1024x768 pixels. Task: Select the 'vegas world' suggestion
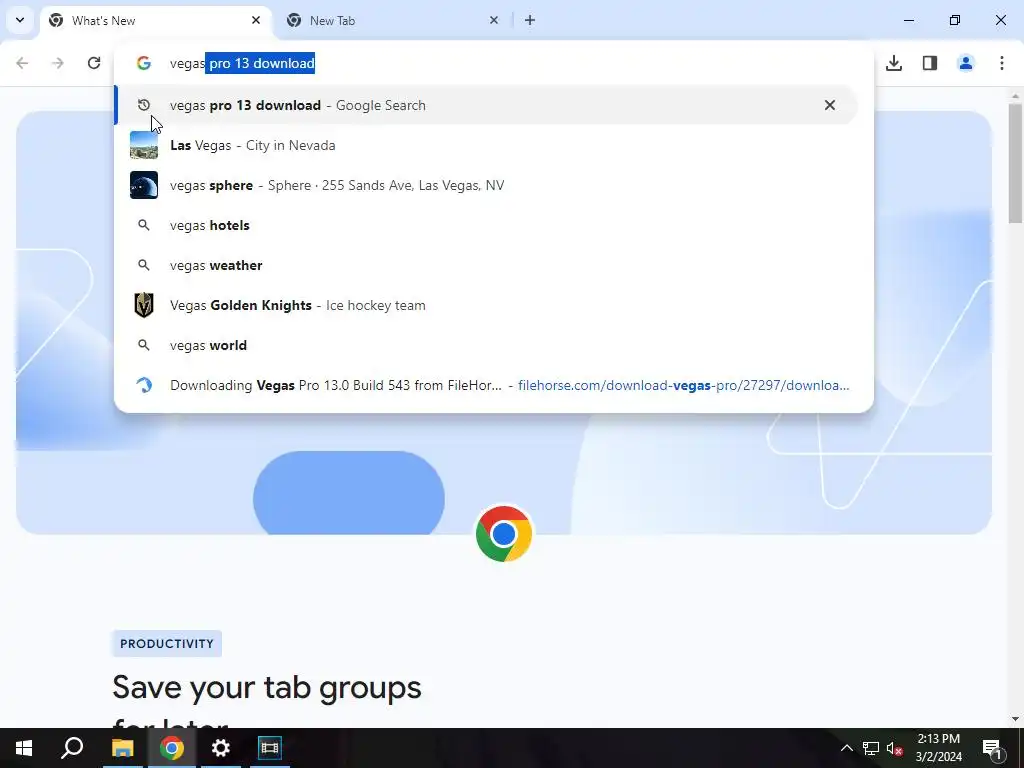point(487,345)
